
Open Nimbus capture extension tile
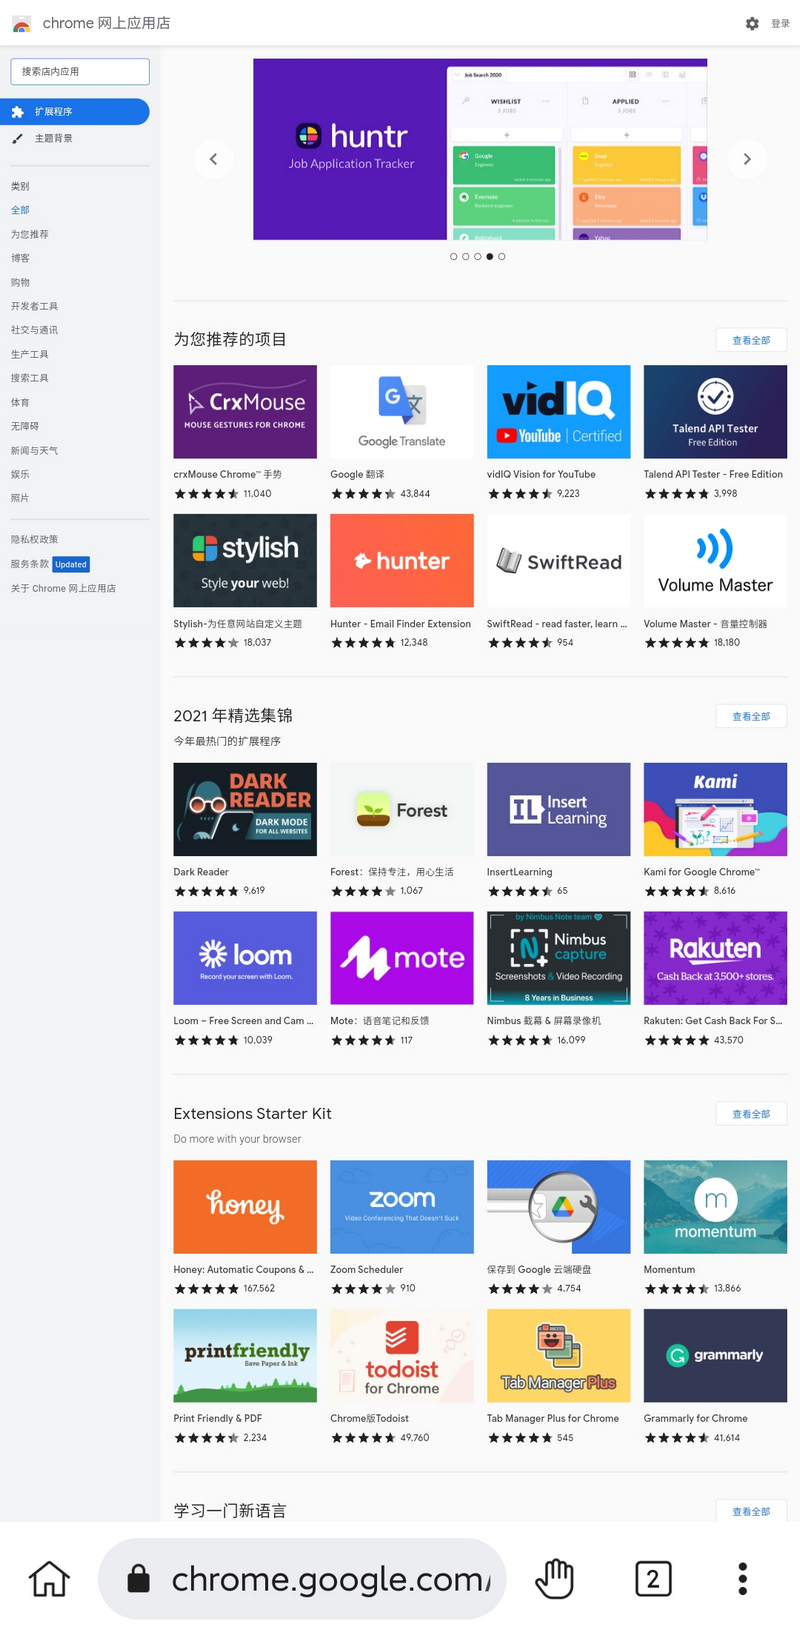pyautogui.click(x=559, y=979)
